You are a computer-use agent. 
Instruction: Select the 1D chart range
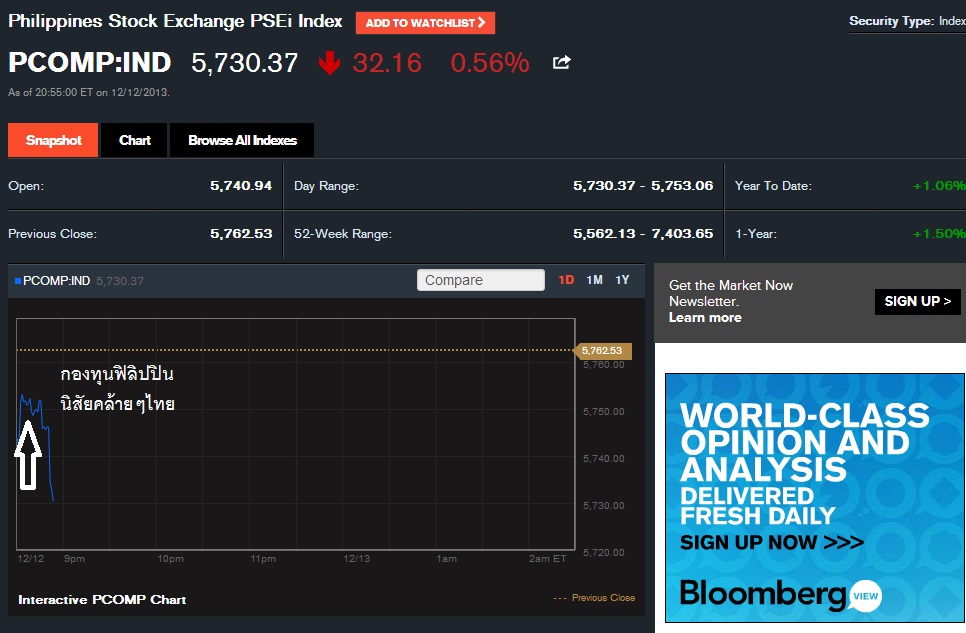tap(566, 280)
